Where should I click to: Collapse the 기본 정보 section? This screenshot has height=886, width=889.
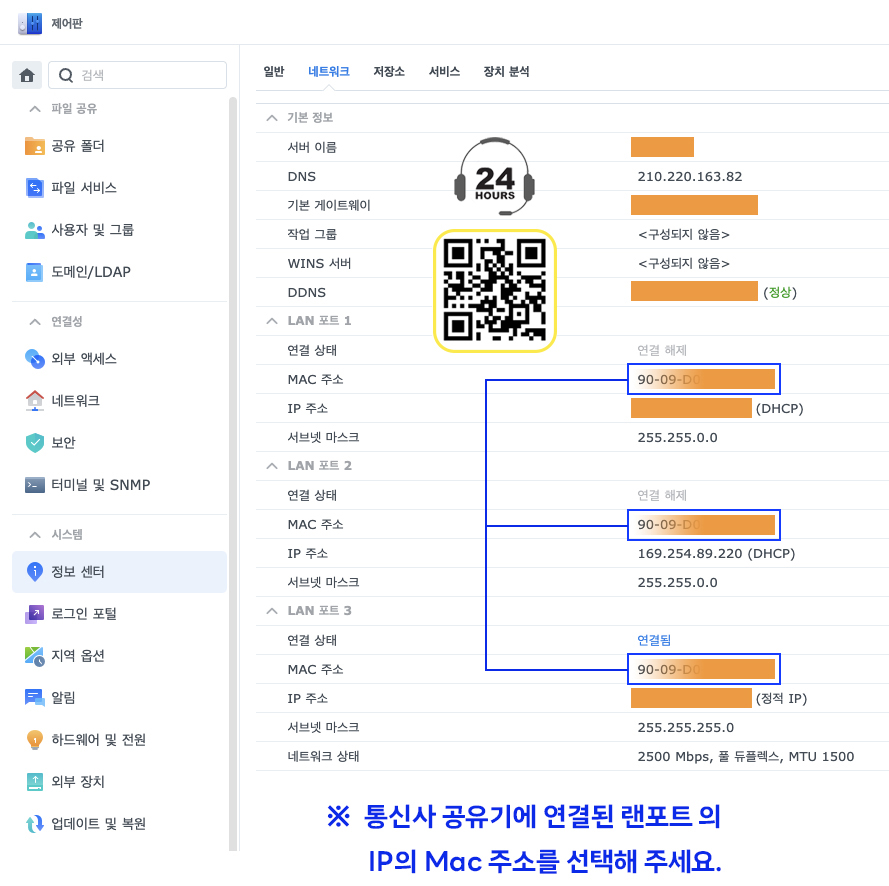coord(272,118)
